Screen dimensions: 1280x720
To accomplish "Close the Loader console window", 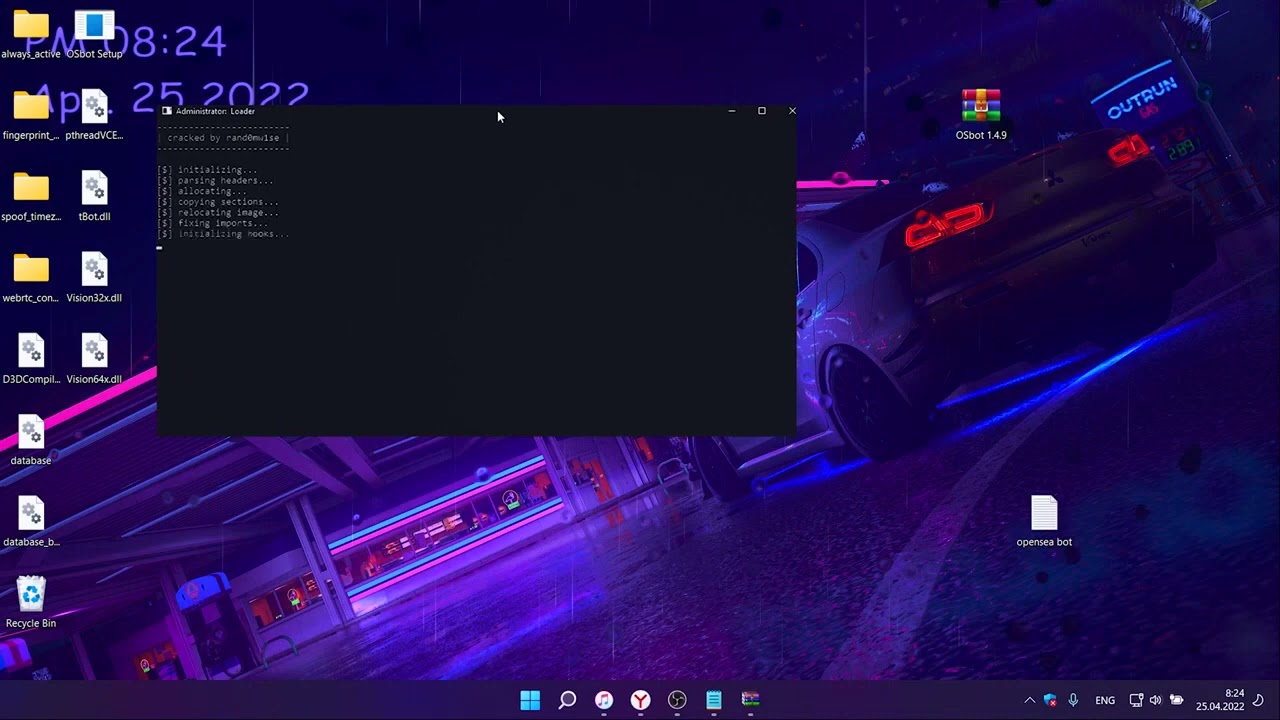I will [x=792, y=111].
